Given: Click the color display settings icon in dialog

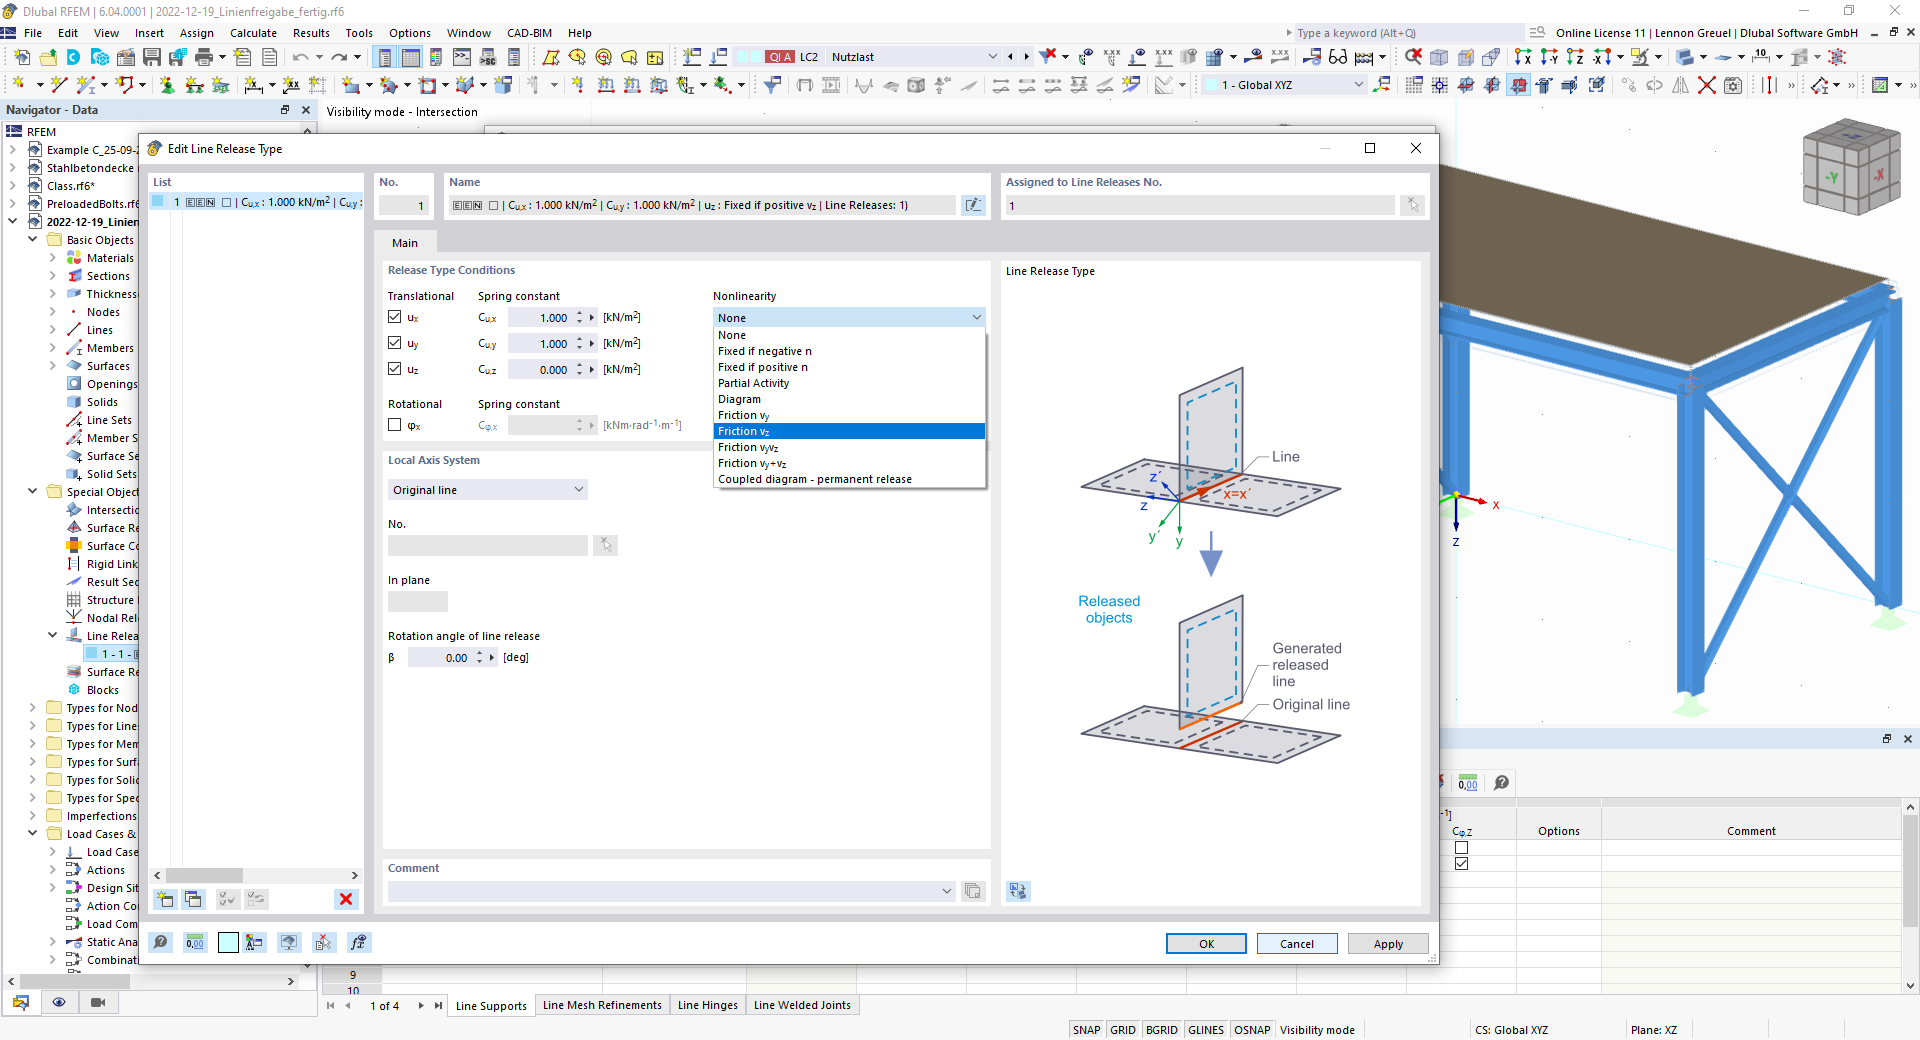Looking at the screenshot, I should [x=255, y=942].
